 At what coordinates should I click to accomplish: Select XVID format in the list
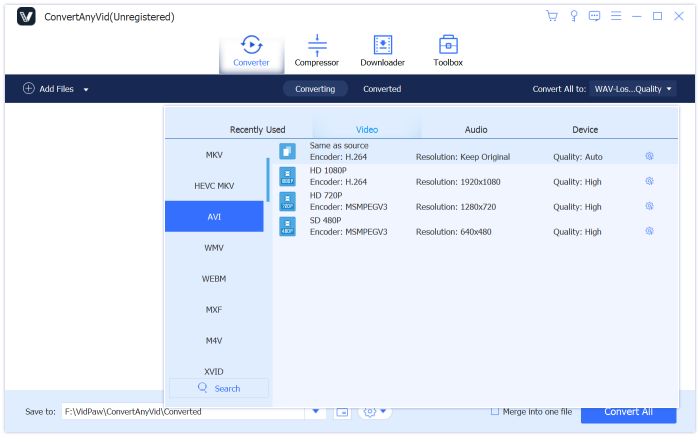pyautogui.click(x=214, y=371)
